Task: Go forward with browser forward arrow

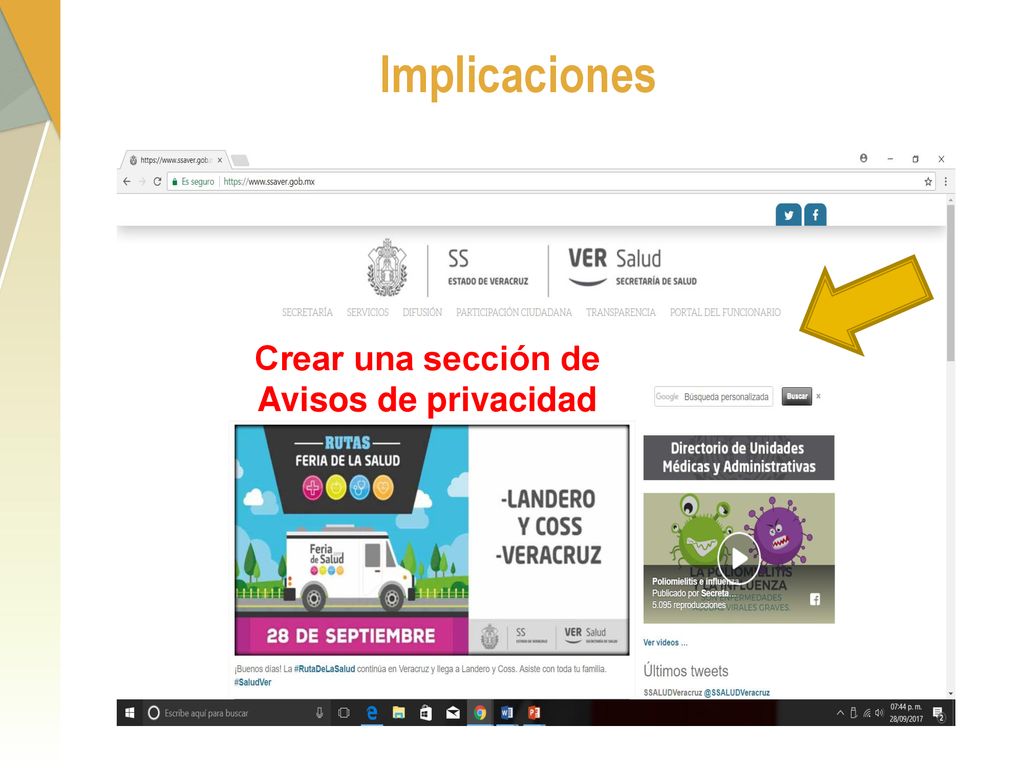Action: point(142,182)
